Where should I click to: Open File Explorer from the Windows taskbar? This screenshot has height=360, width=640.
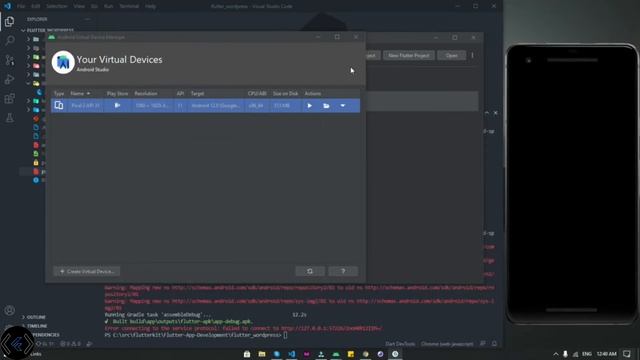(262, 354)
